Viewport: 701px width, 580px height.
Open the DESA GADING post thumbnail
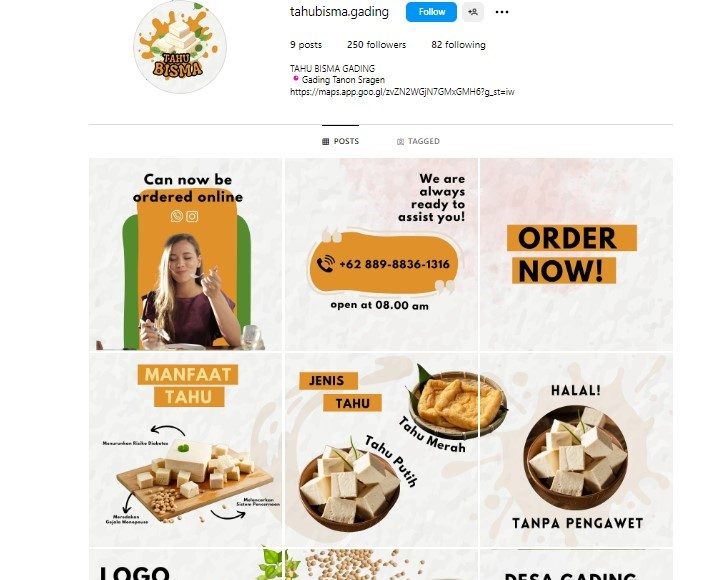[x=576, y=565]
